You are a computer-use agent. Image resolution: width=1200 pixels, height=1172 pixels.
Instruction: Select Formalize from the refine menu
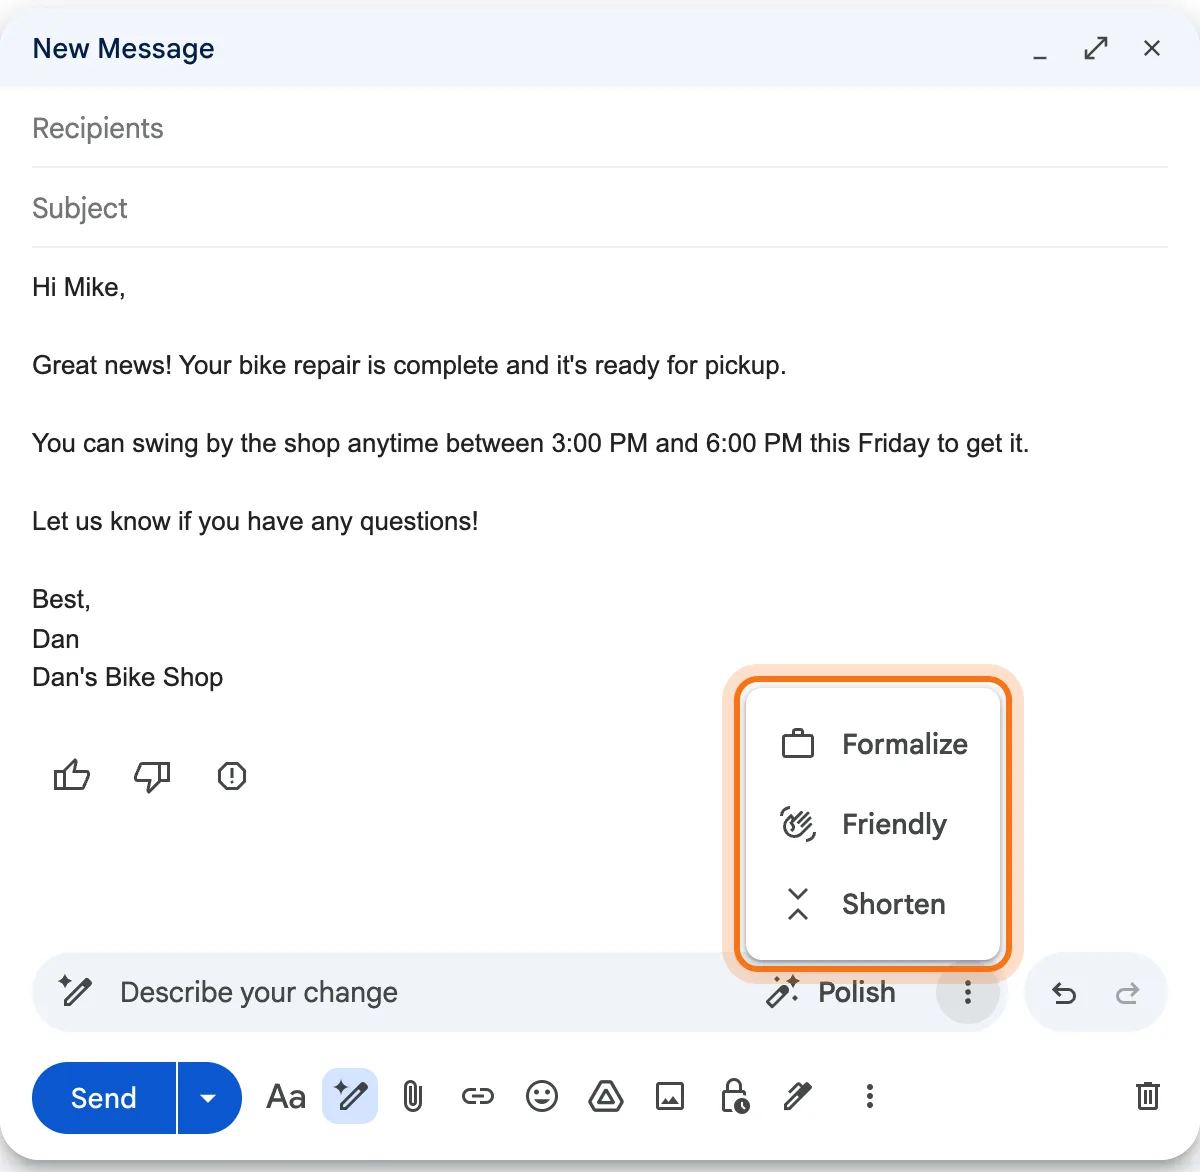(873, 744)
